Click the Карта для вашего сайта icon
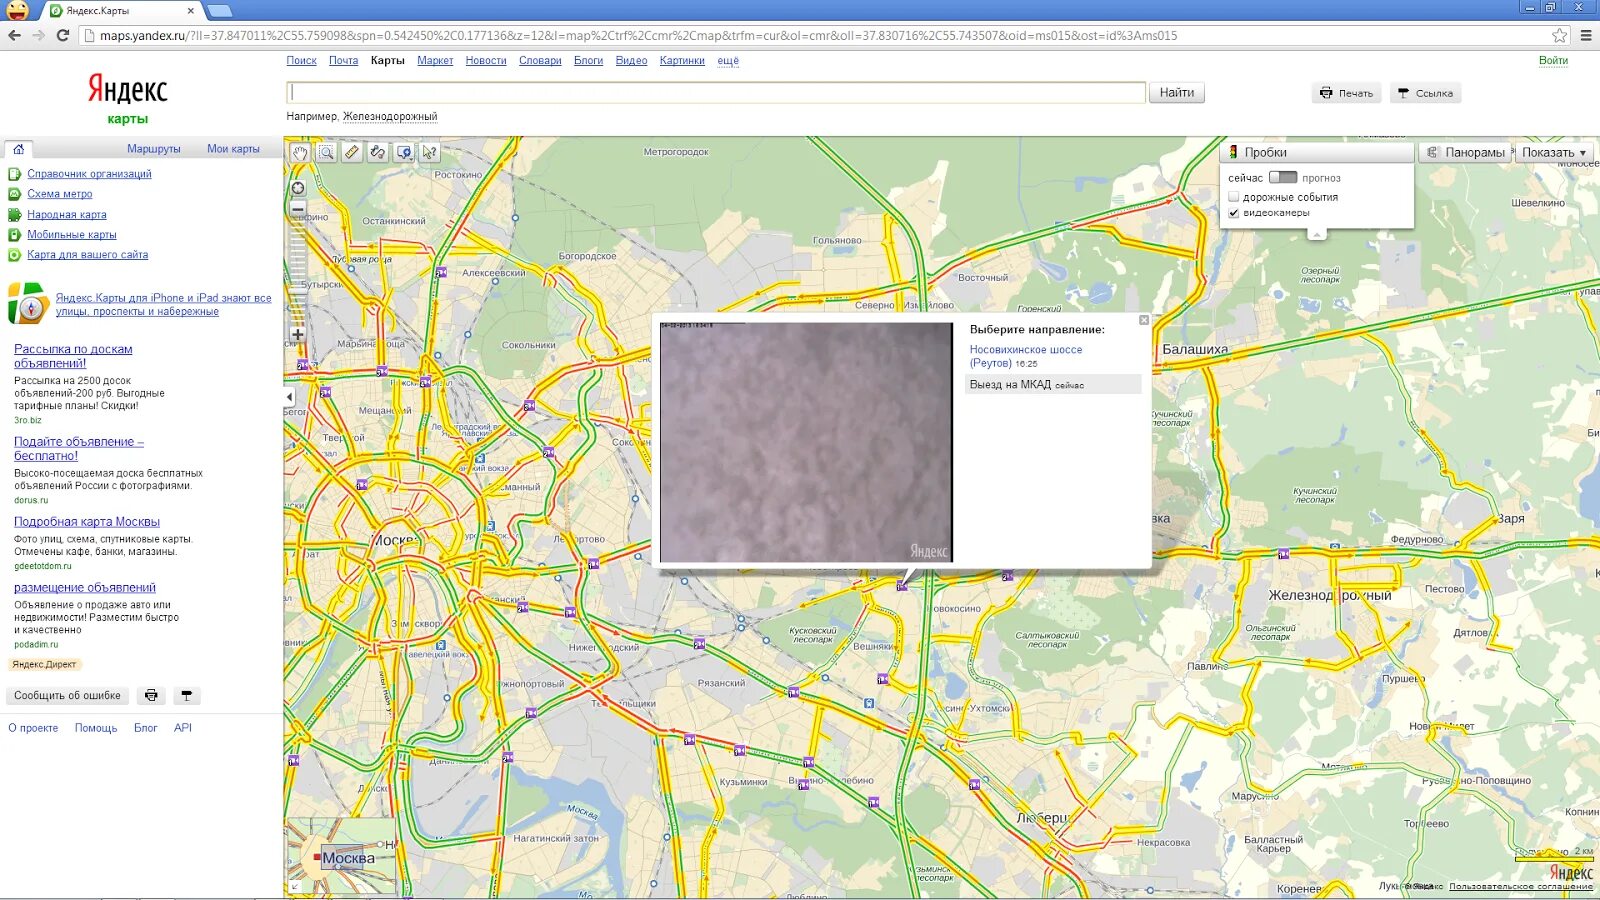1600x900 pixels. coord(14,255)
